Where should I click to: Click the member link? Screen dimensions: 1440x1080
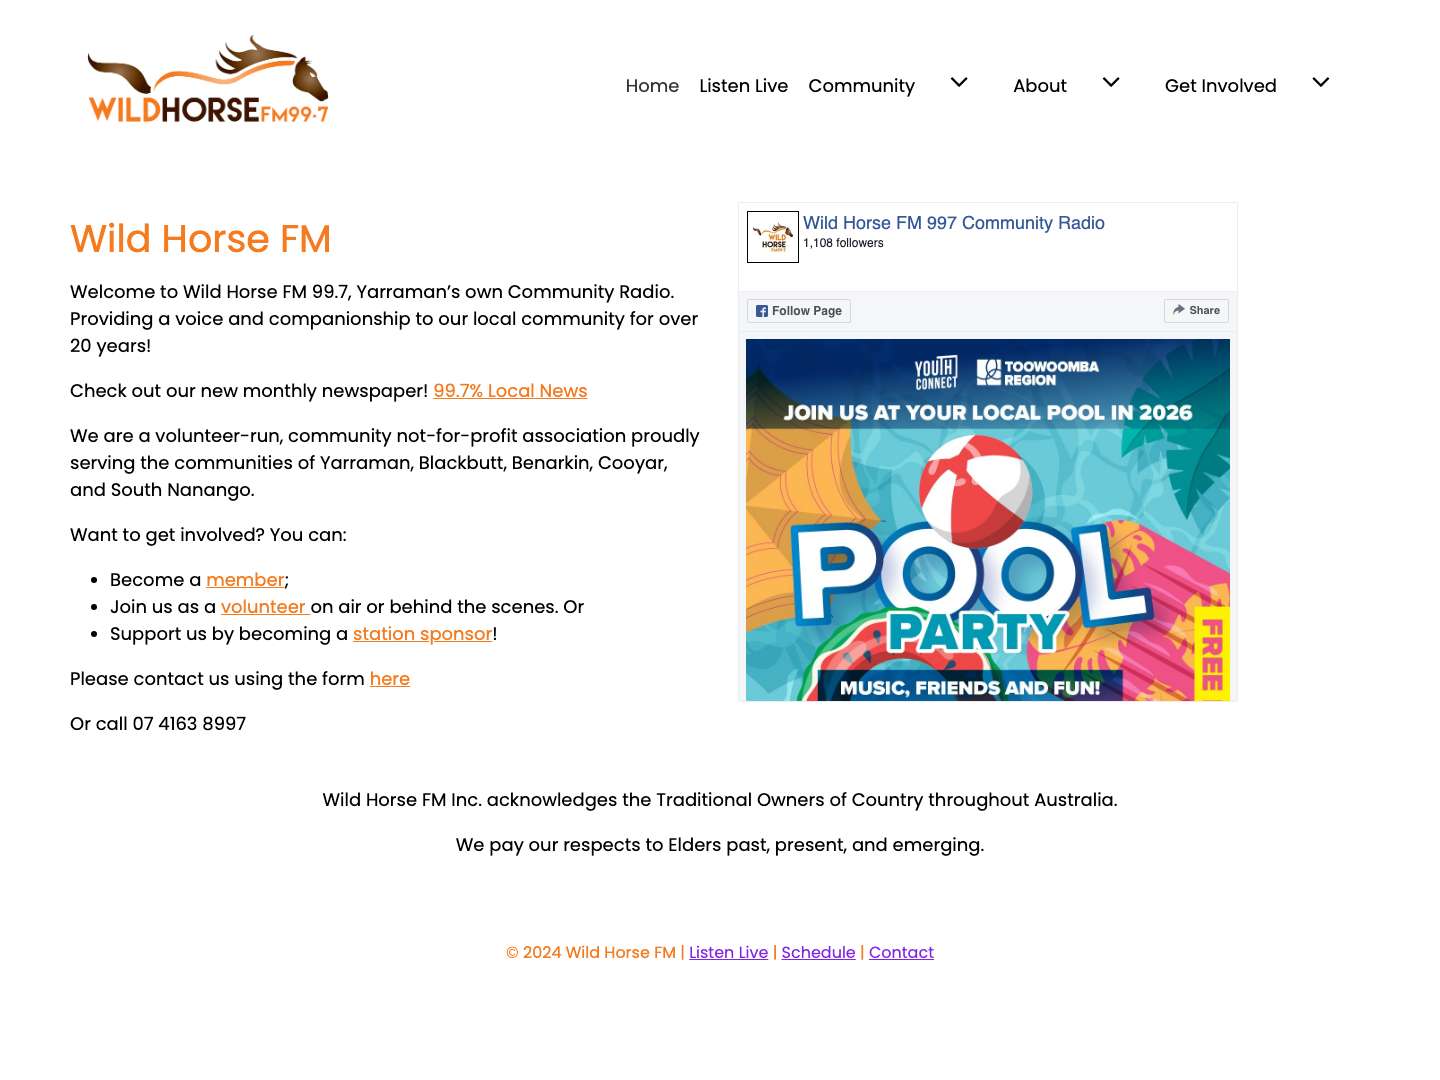tap(245, 580)
